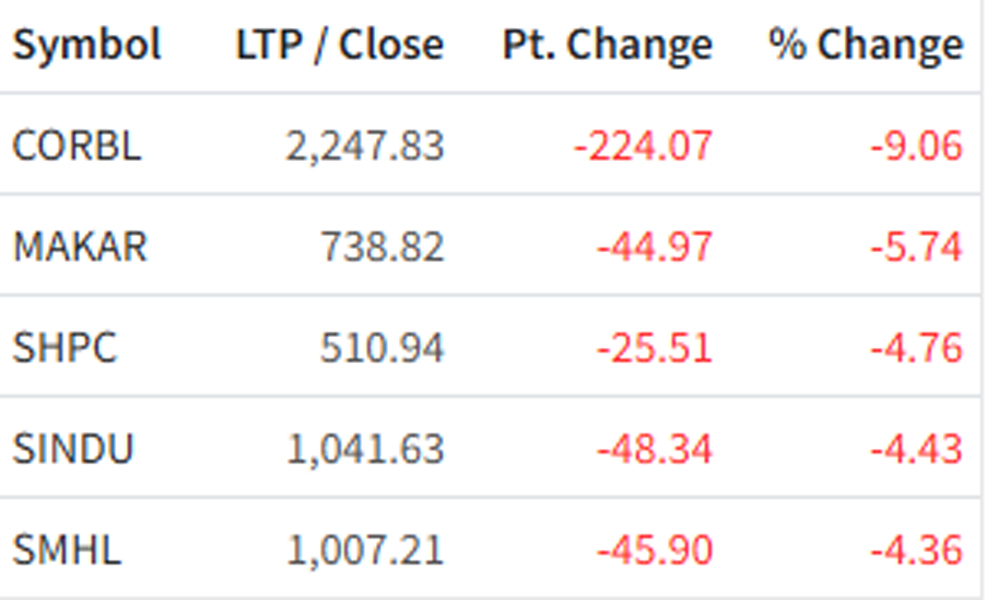Click CORBL percent change -9.06
This screenshot has width=1000, height=600.
tap(916, 146)
